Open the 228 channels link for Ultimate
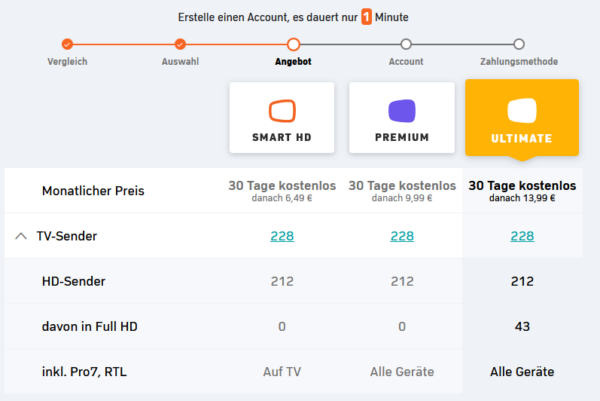Image resolution: width=600 pixels, height=401 pixels. pyautogui.click(x=522, y=237)
